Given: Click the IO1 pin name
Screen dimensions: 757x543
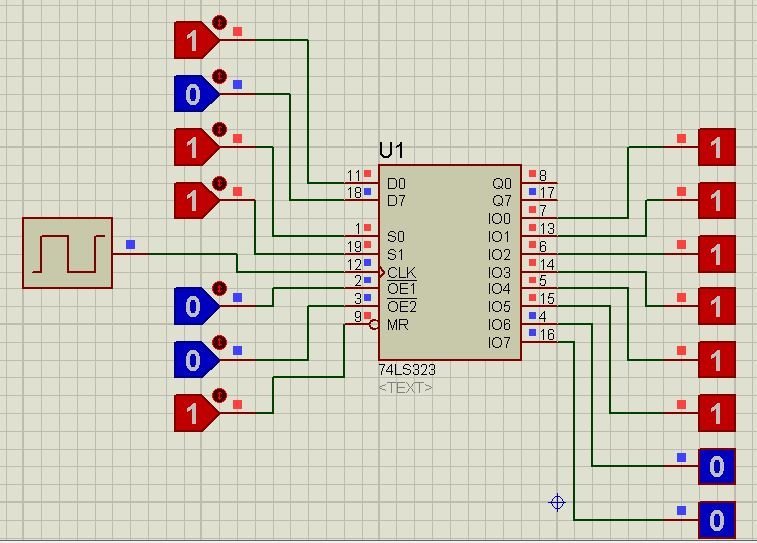Looking at the screenshot, I should (x=500, y=237).
